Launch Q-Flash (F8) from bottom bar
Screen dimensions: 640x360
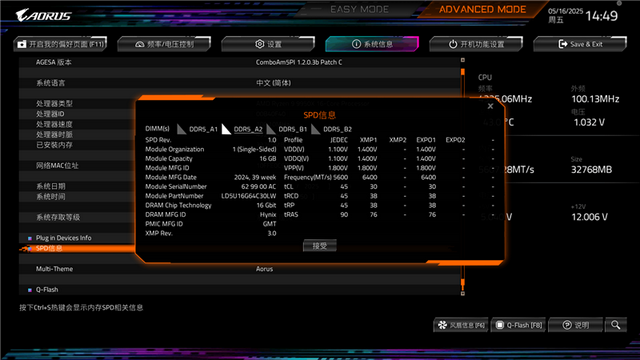(519, 325)
